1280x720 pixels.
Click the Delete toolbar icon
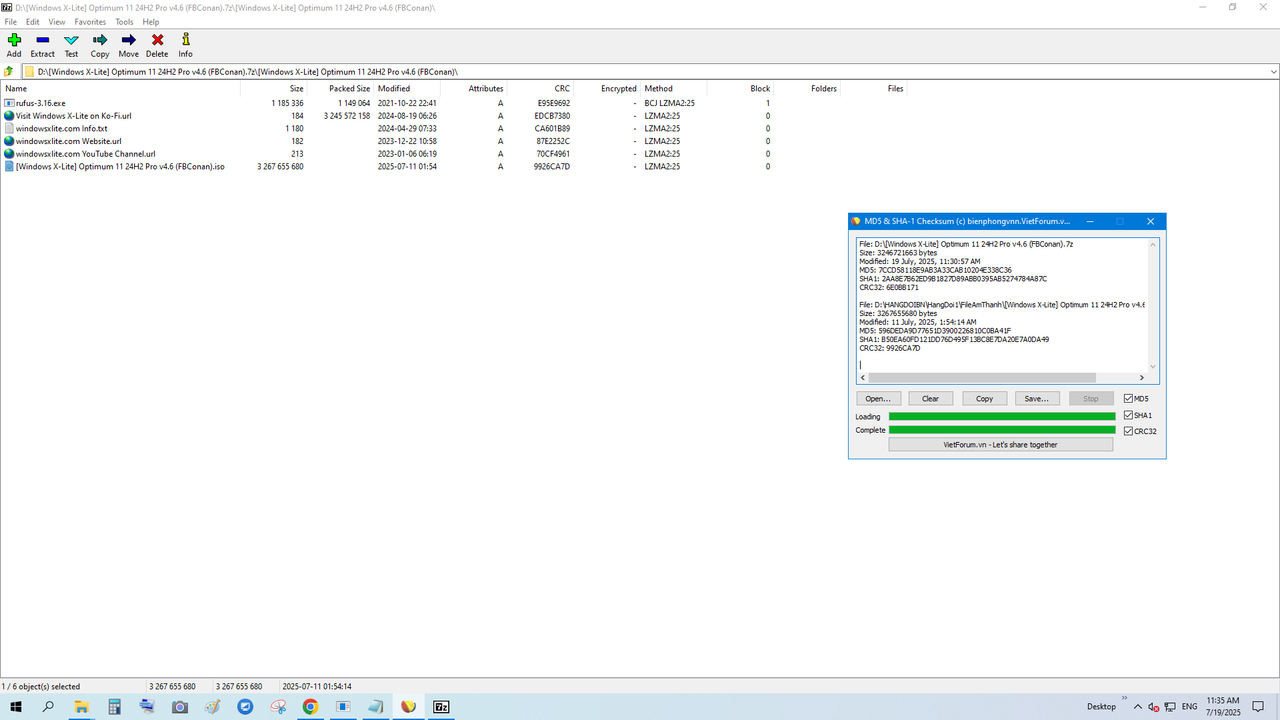point(156,45)
